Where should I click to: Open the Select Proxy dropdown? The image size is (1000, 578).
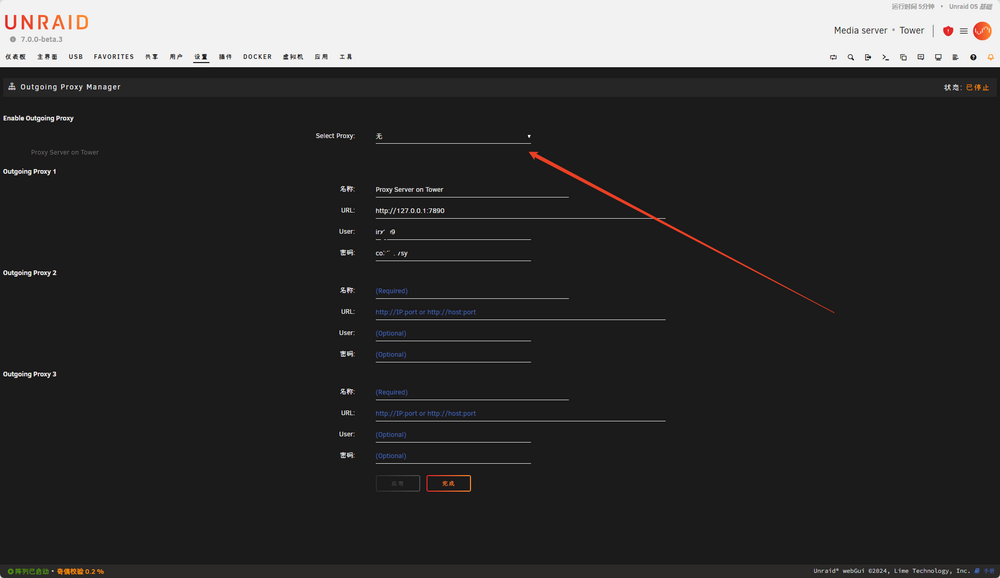click(x=453, y=136)
